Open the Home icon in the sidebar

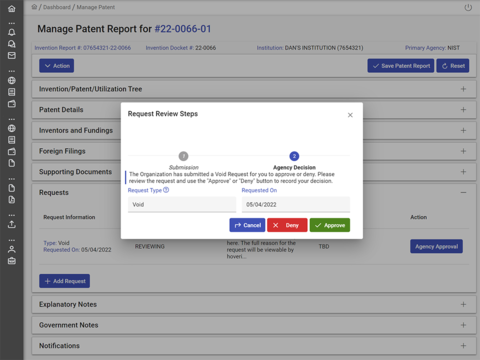point(12,9)
